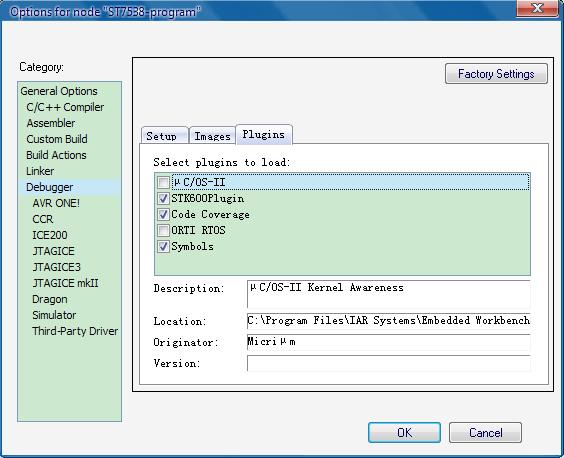The image size is (564, 458).
Task: Enable the µC/OS-II plugin checkbox
Action: (163, 182)
